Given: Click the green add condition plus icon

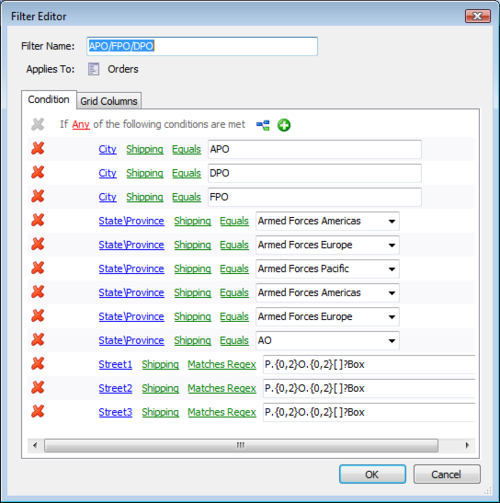Looking at the screenshot, I should (x=284, y=125).
